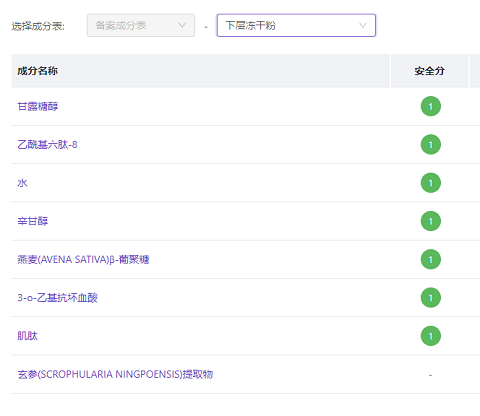
Task: Click the safety score badge for 辛甘醇
Action: [431, 221]
